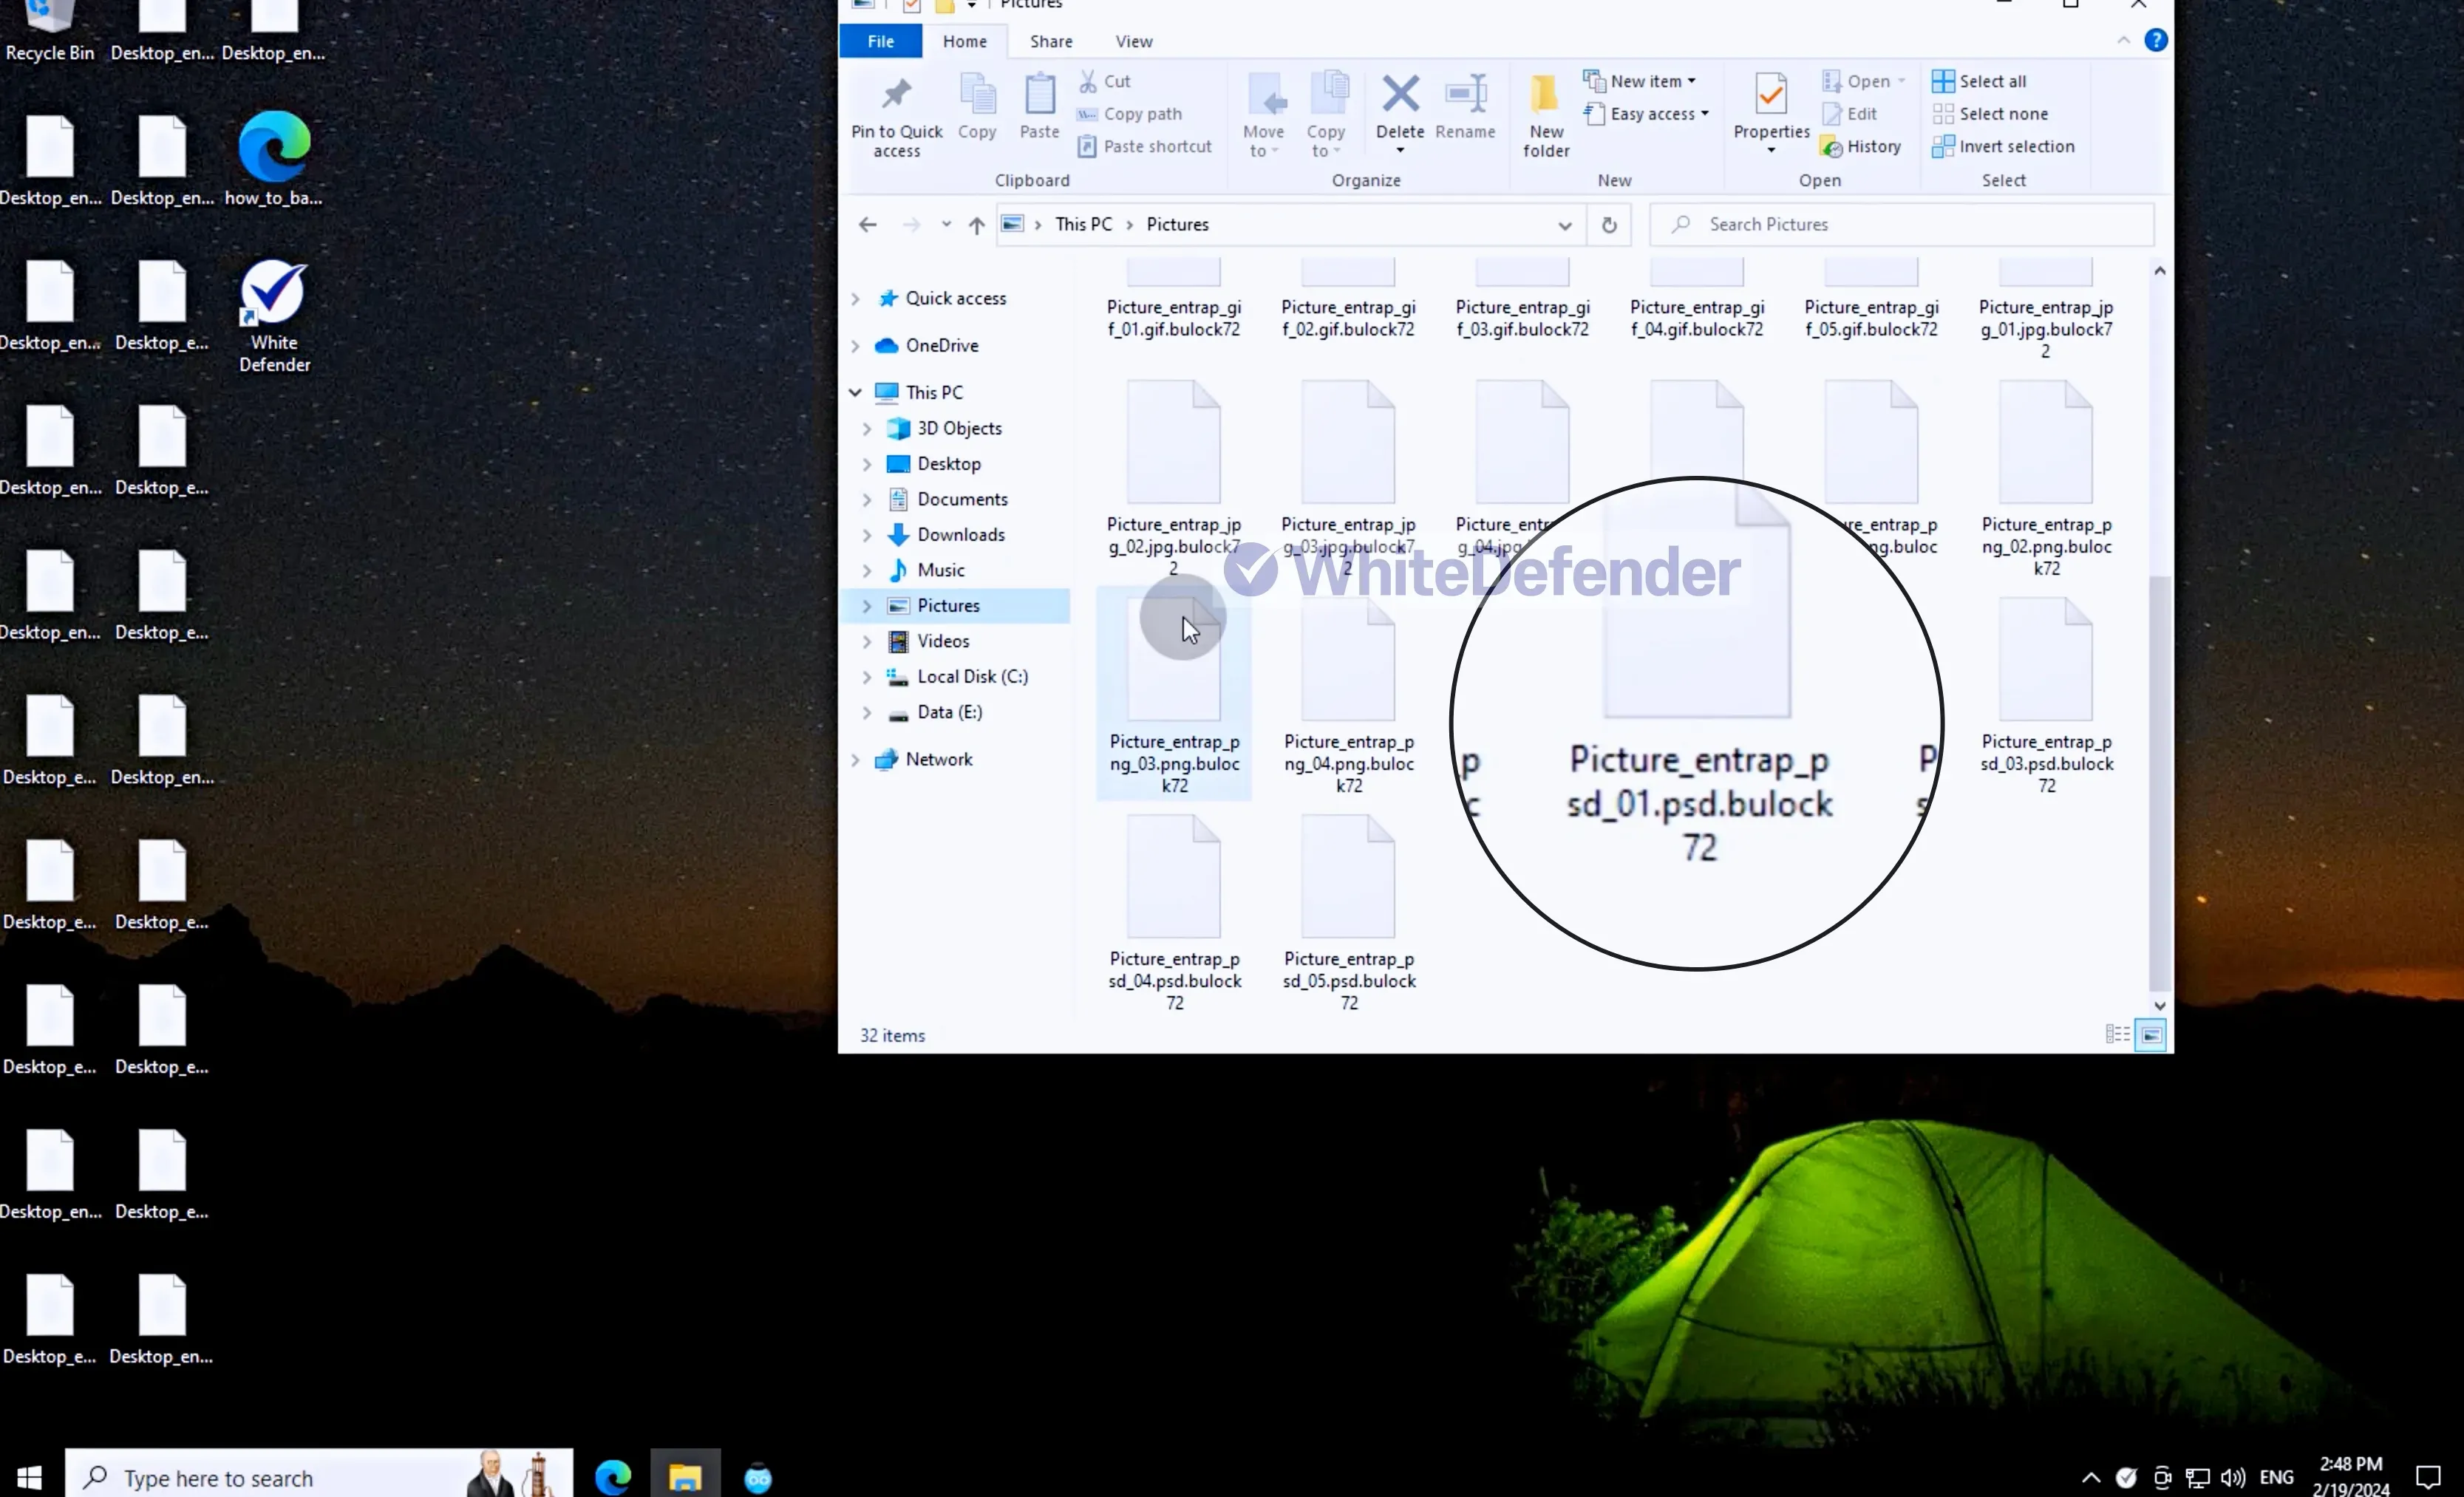Open the Share ribbon tab
Viewport: 2464px width, 1497px height.
click(1050, 41)
